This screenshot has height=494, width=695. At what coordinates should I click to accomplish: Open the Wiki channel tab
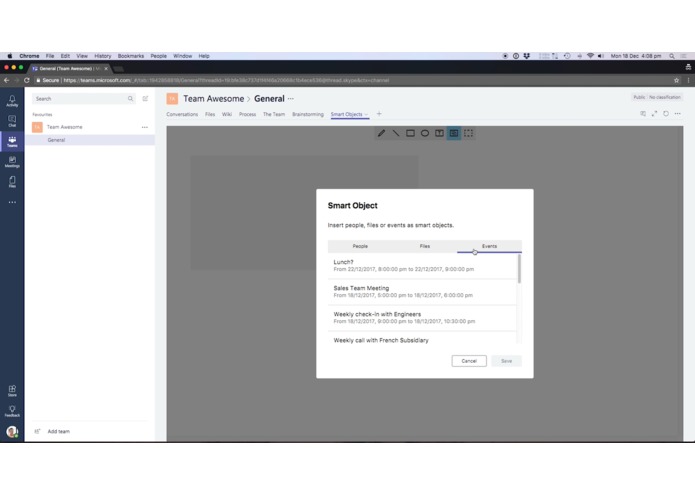coord(227,114)
